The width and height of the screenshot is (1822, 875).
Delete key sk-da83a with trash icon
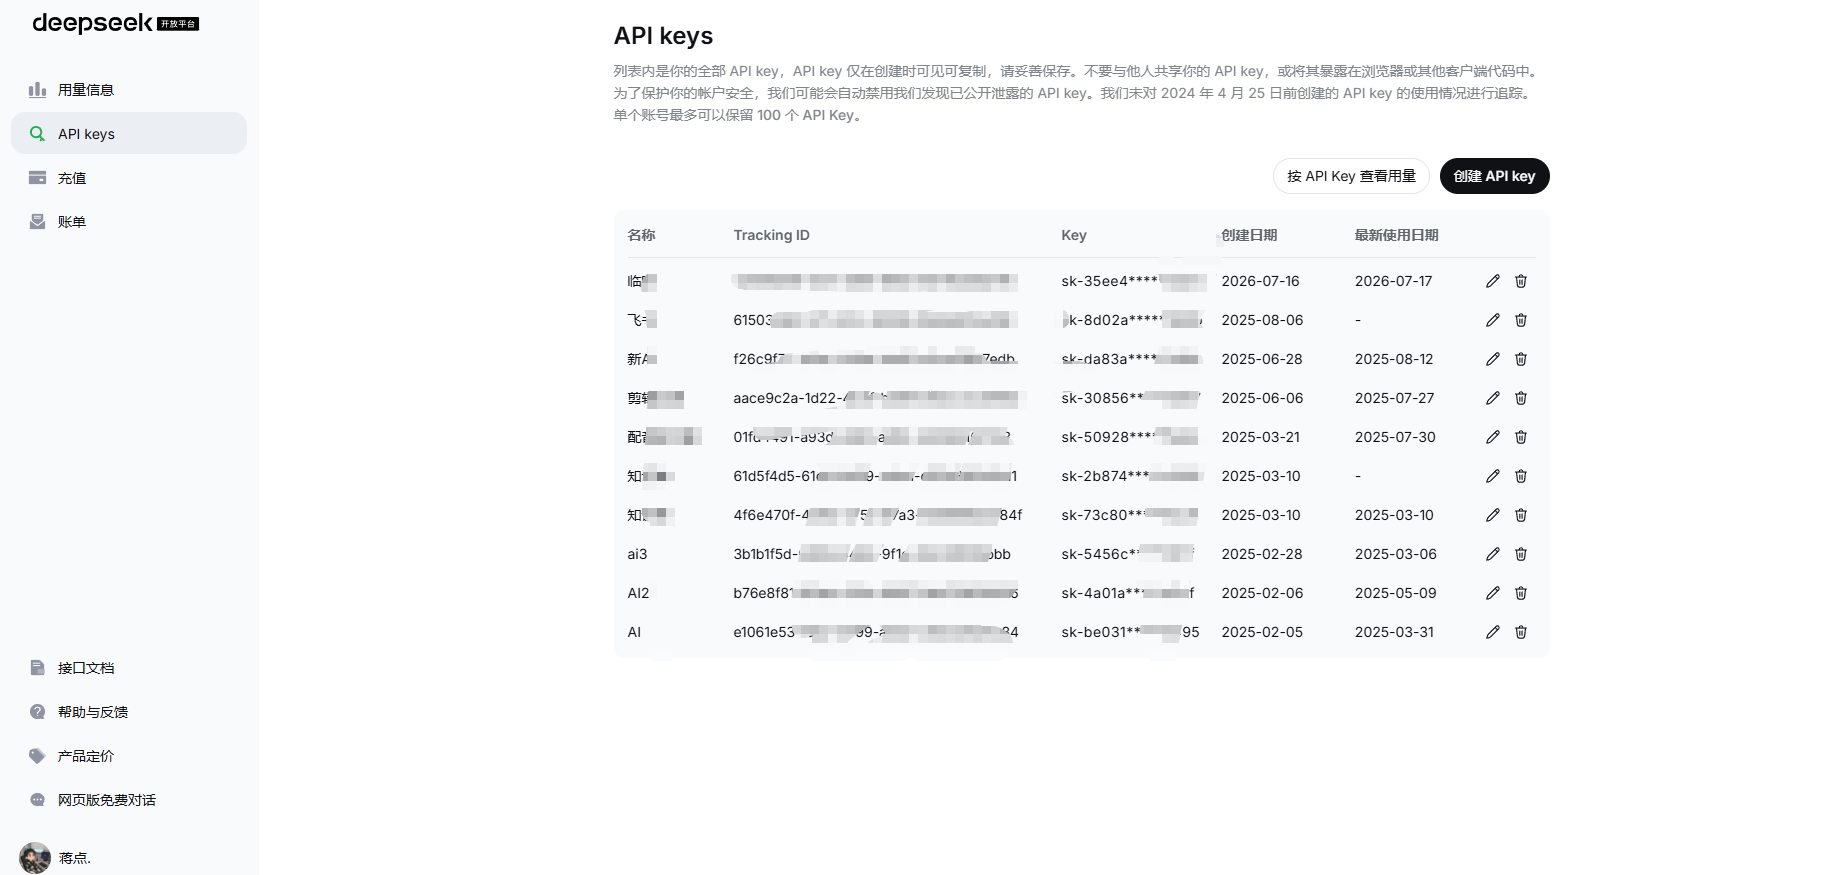(x=1521, y=359)
